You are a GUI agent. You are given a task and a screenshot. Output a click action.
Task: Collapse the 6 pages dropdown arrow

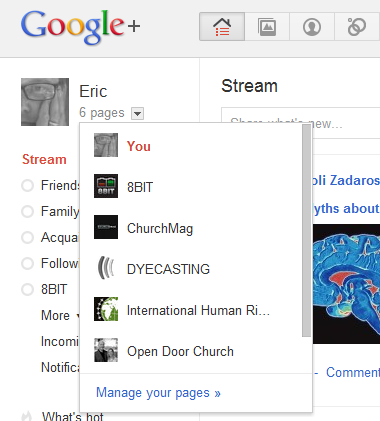point(137,113)
